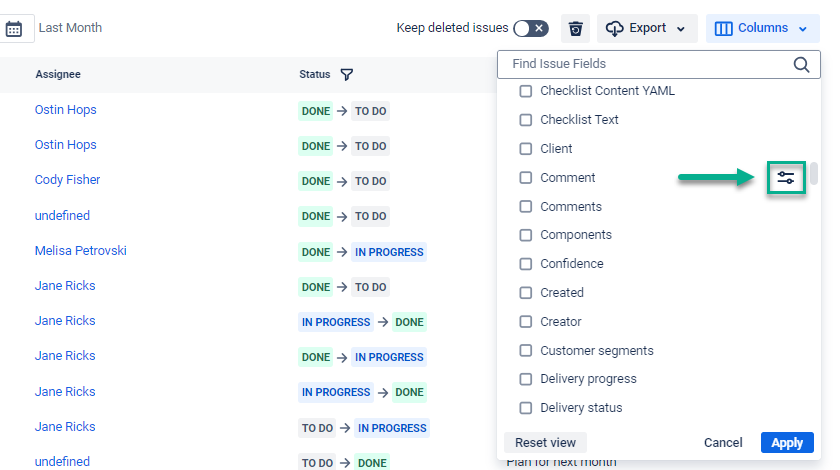Click the Find Issue Fields search box
The width and height of the screenshot is (840, 470).
click(x=645, y=64)
